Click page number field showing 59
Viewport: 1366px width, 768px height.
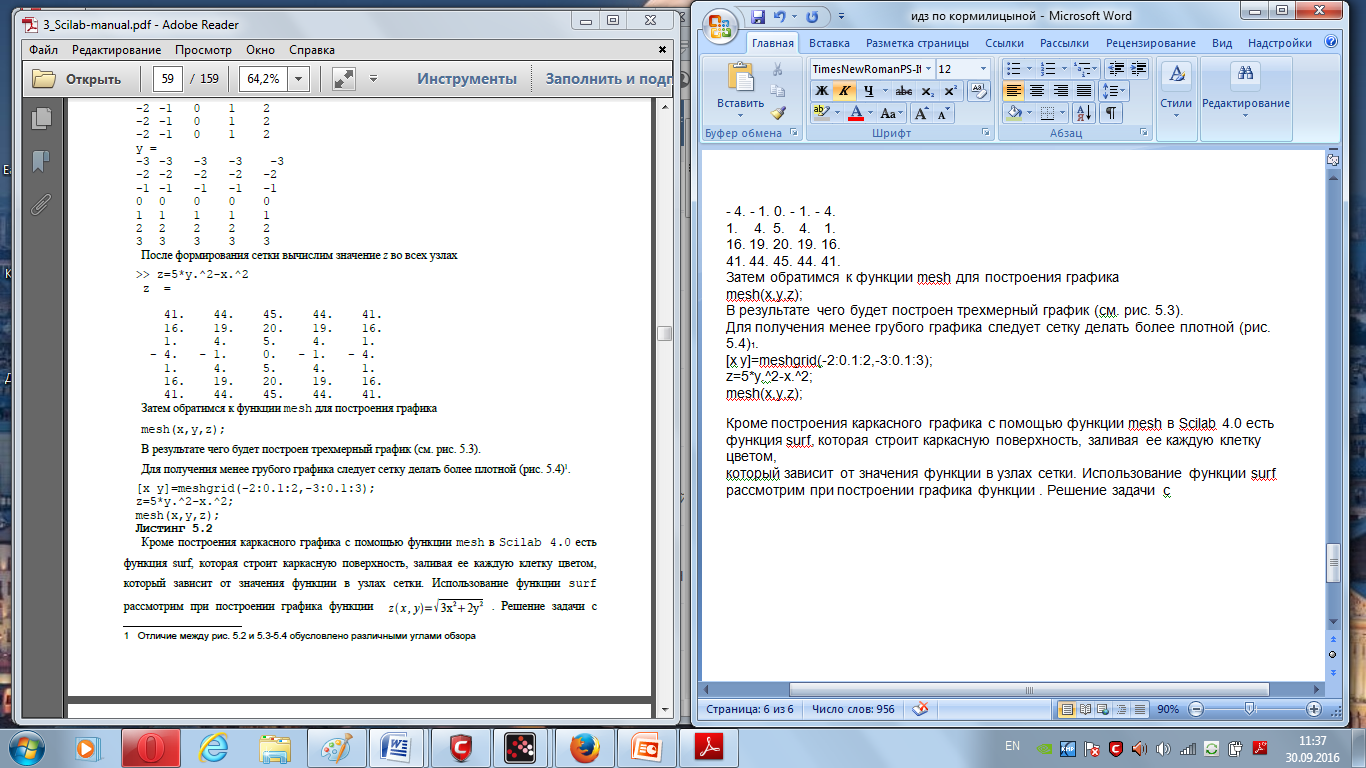pyautogui.click(x=167, y=79)
